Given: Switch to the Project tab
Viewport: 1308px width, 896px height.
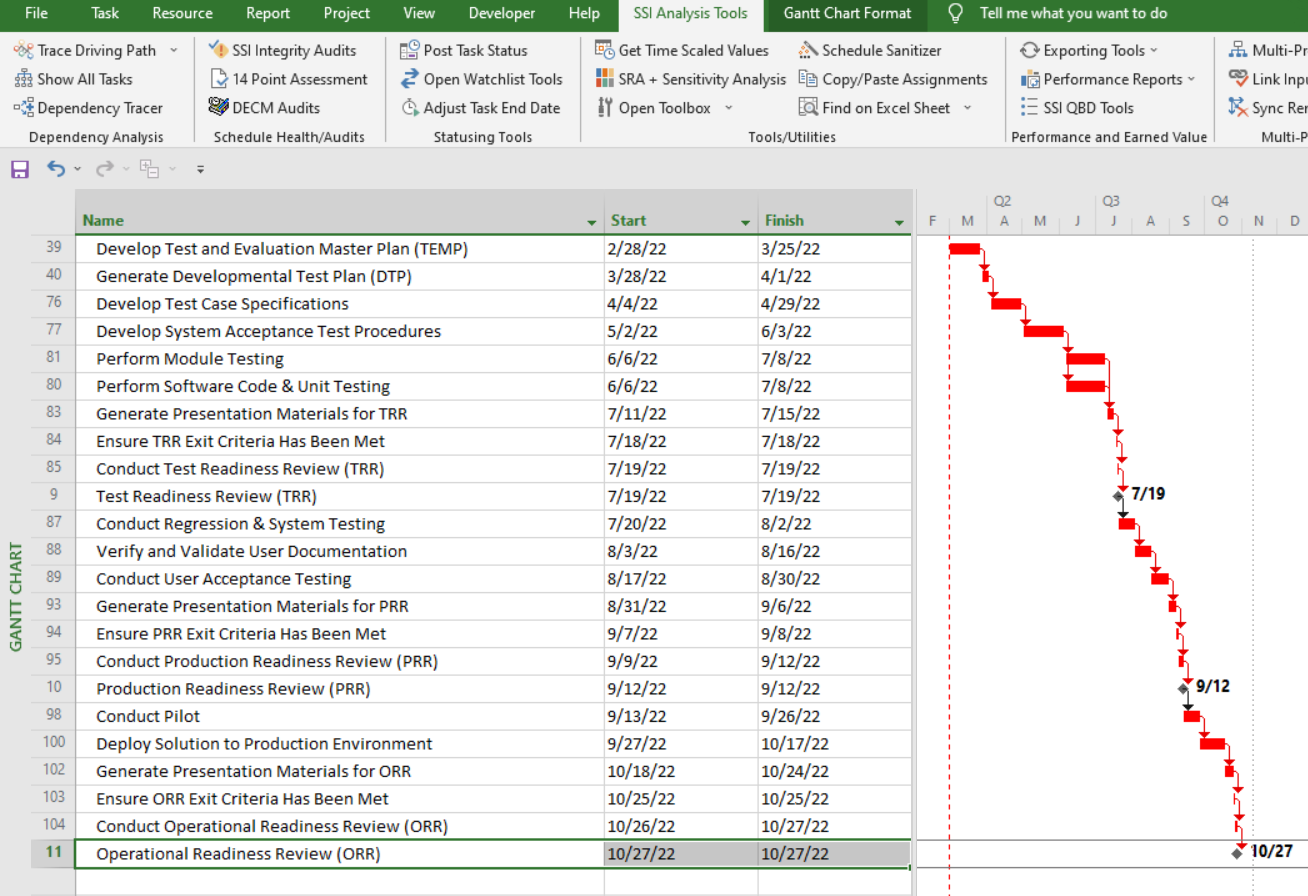Looking at the screenshot, I should pos(347,13).
